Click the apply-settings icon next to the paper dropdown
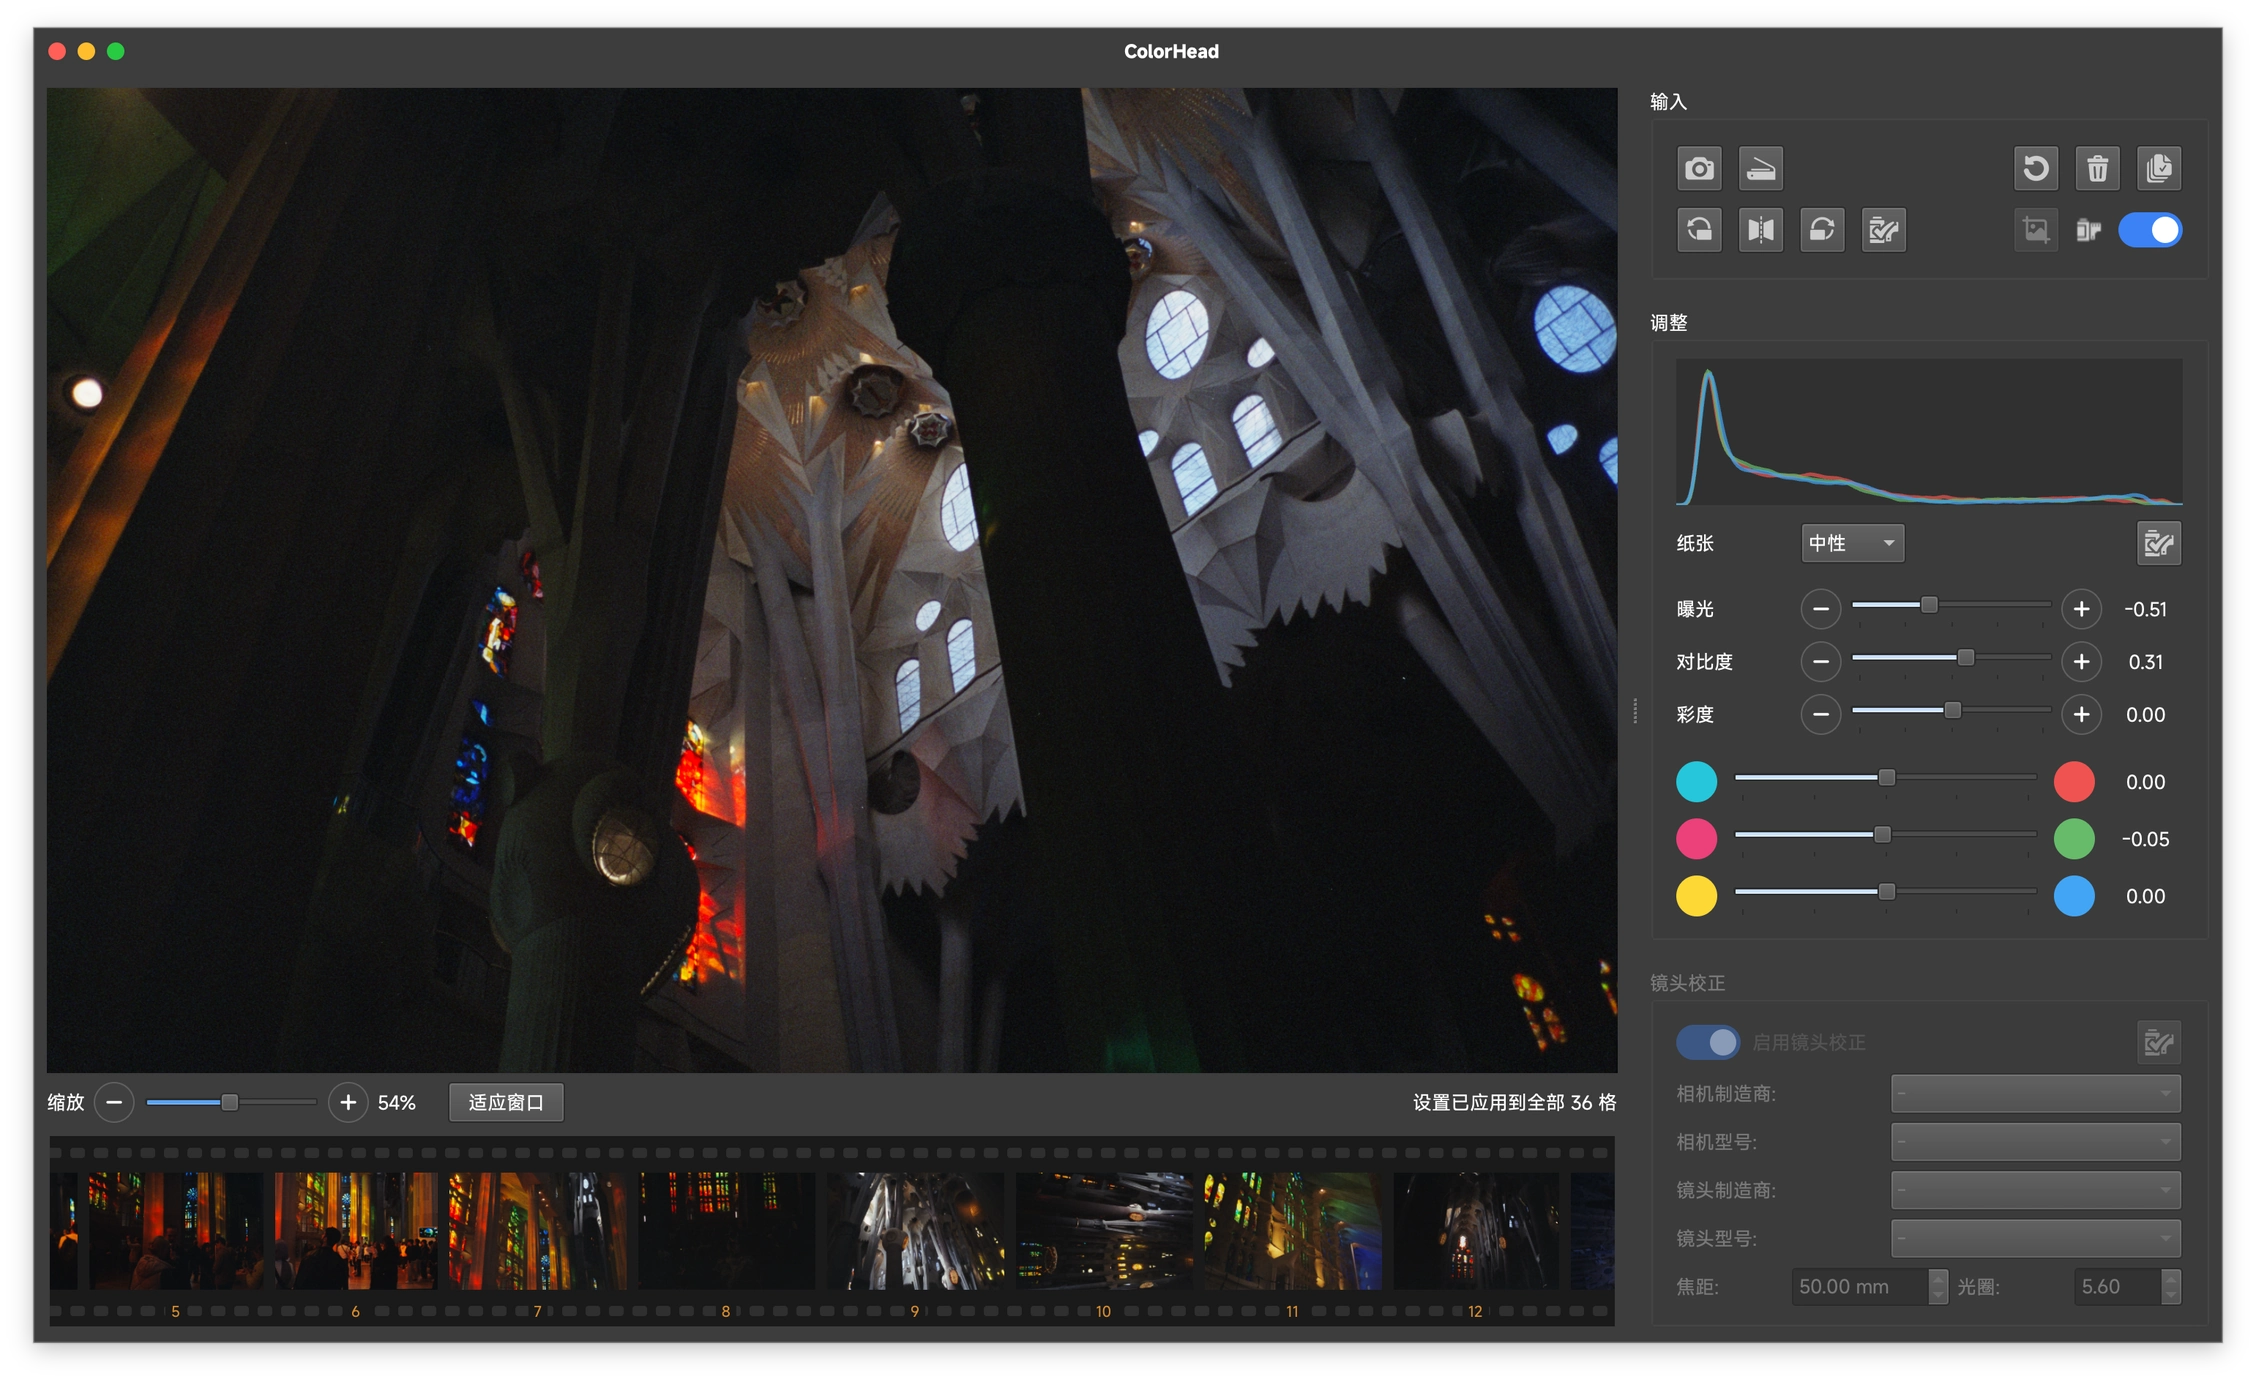The width and height of the screenshot is (2256, 1382). click(2158, 544)
